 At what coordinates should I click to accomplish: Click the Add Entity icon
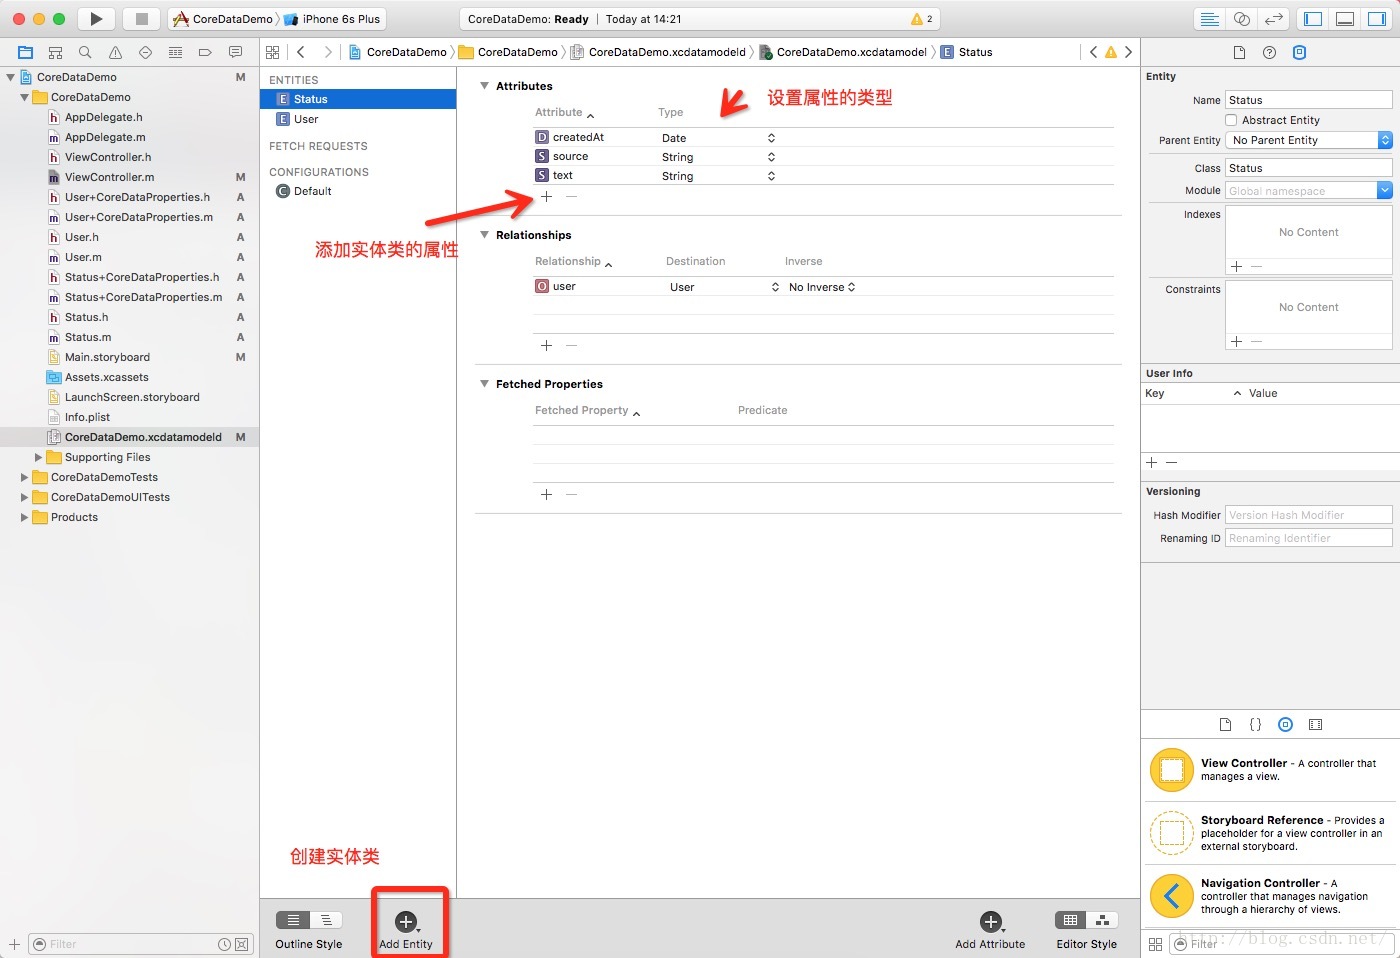tap(405, 922)
